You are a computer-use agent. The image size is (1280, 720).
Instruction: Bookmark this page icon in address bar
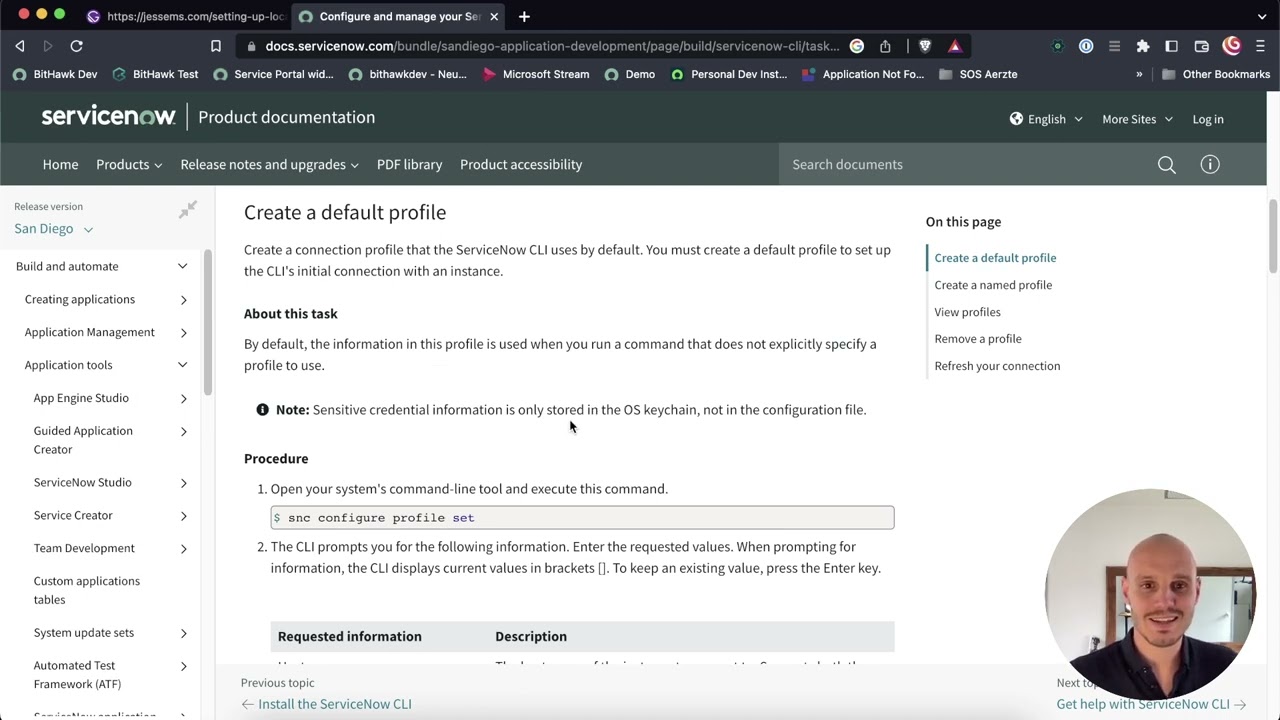216,46
